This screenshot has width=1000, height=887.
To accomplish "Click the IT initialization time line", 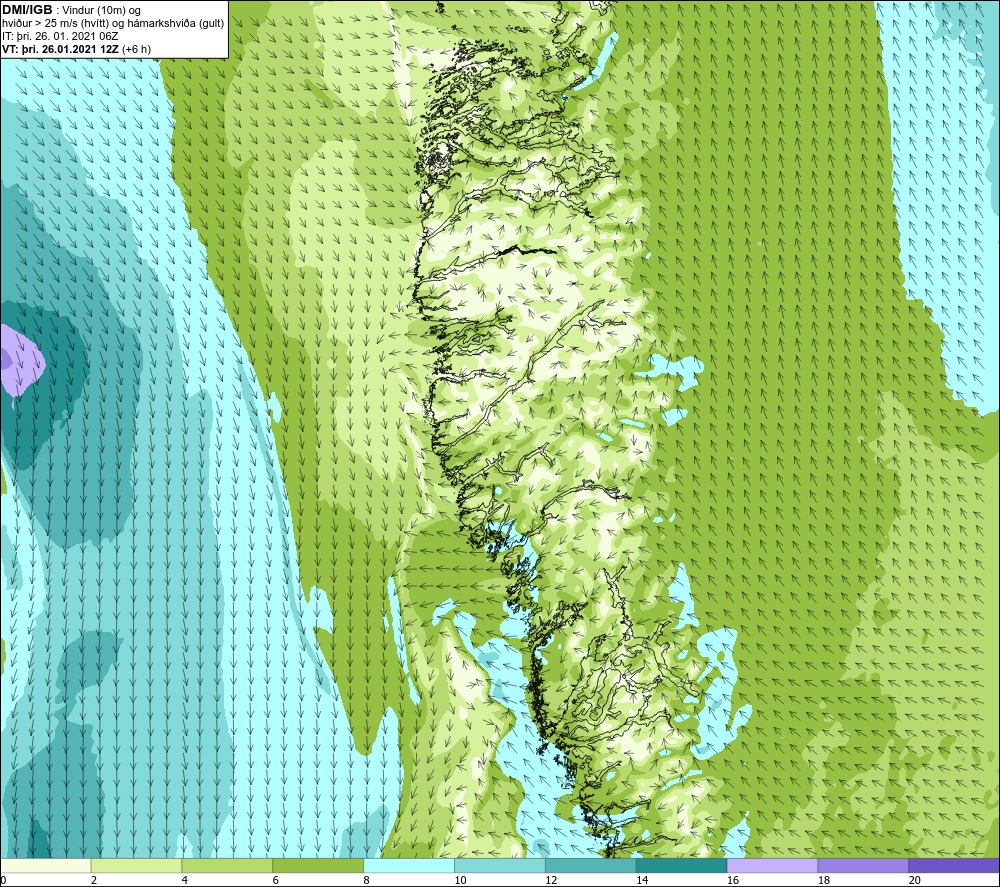I will pos(60,36).
